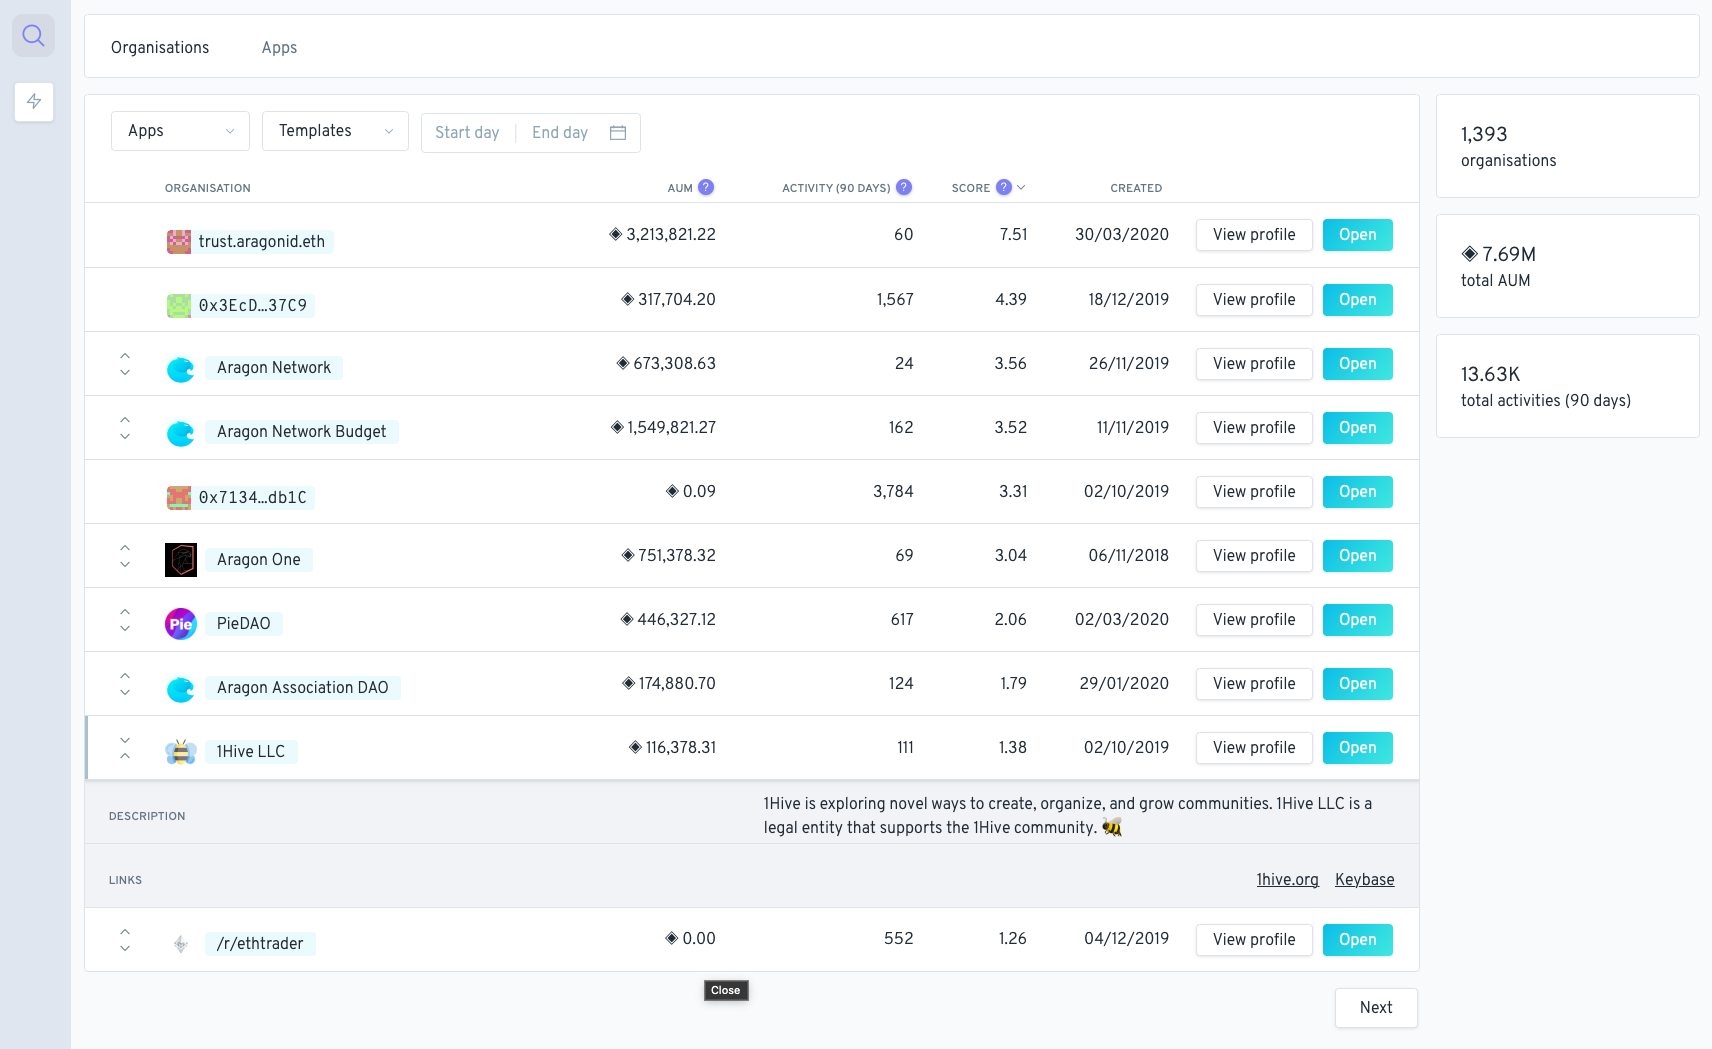Select the PieDAO logo icon
This screenshot has height=1049, width=1712.
pyautogui.click(x=181, y=624)
